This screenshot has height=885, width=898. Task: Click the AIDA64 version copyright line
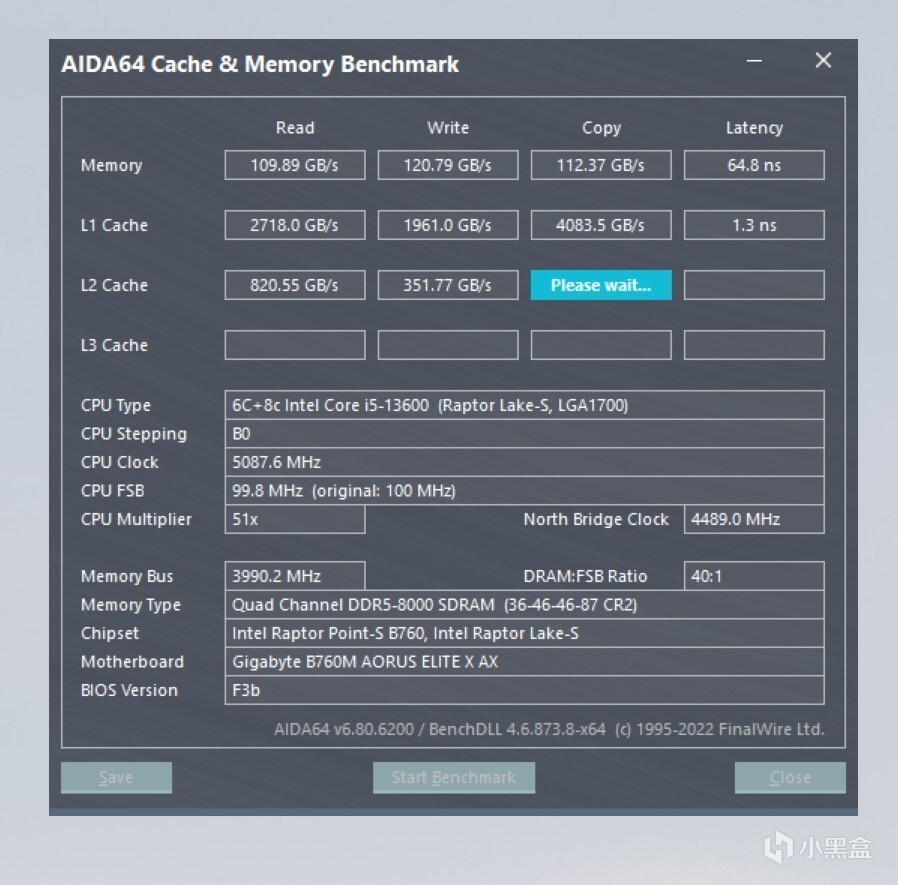549,729
